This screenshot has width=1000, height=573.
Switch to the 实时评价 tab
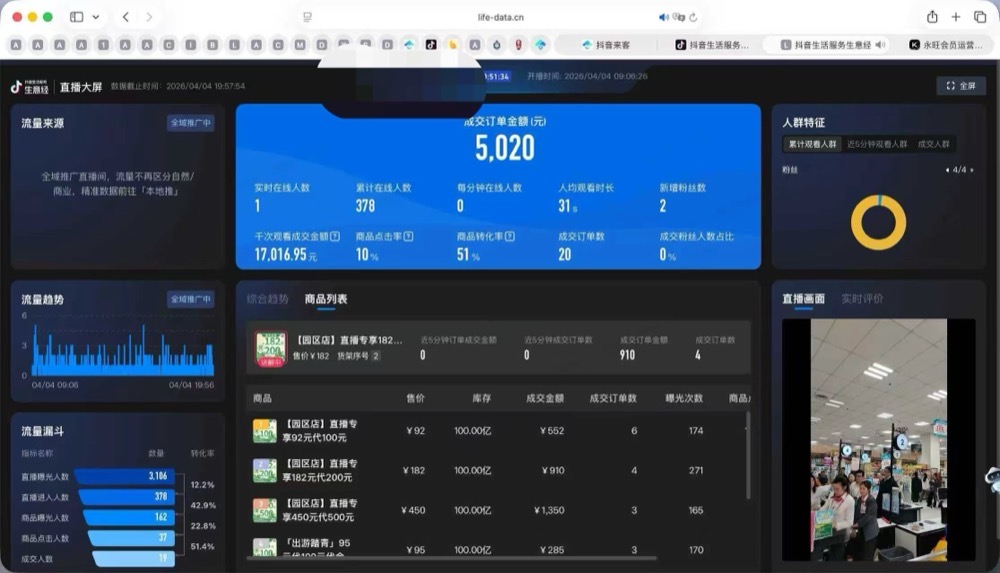click(862, 299)
